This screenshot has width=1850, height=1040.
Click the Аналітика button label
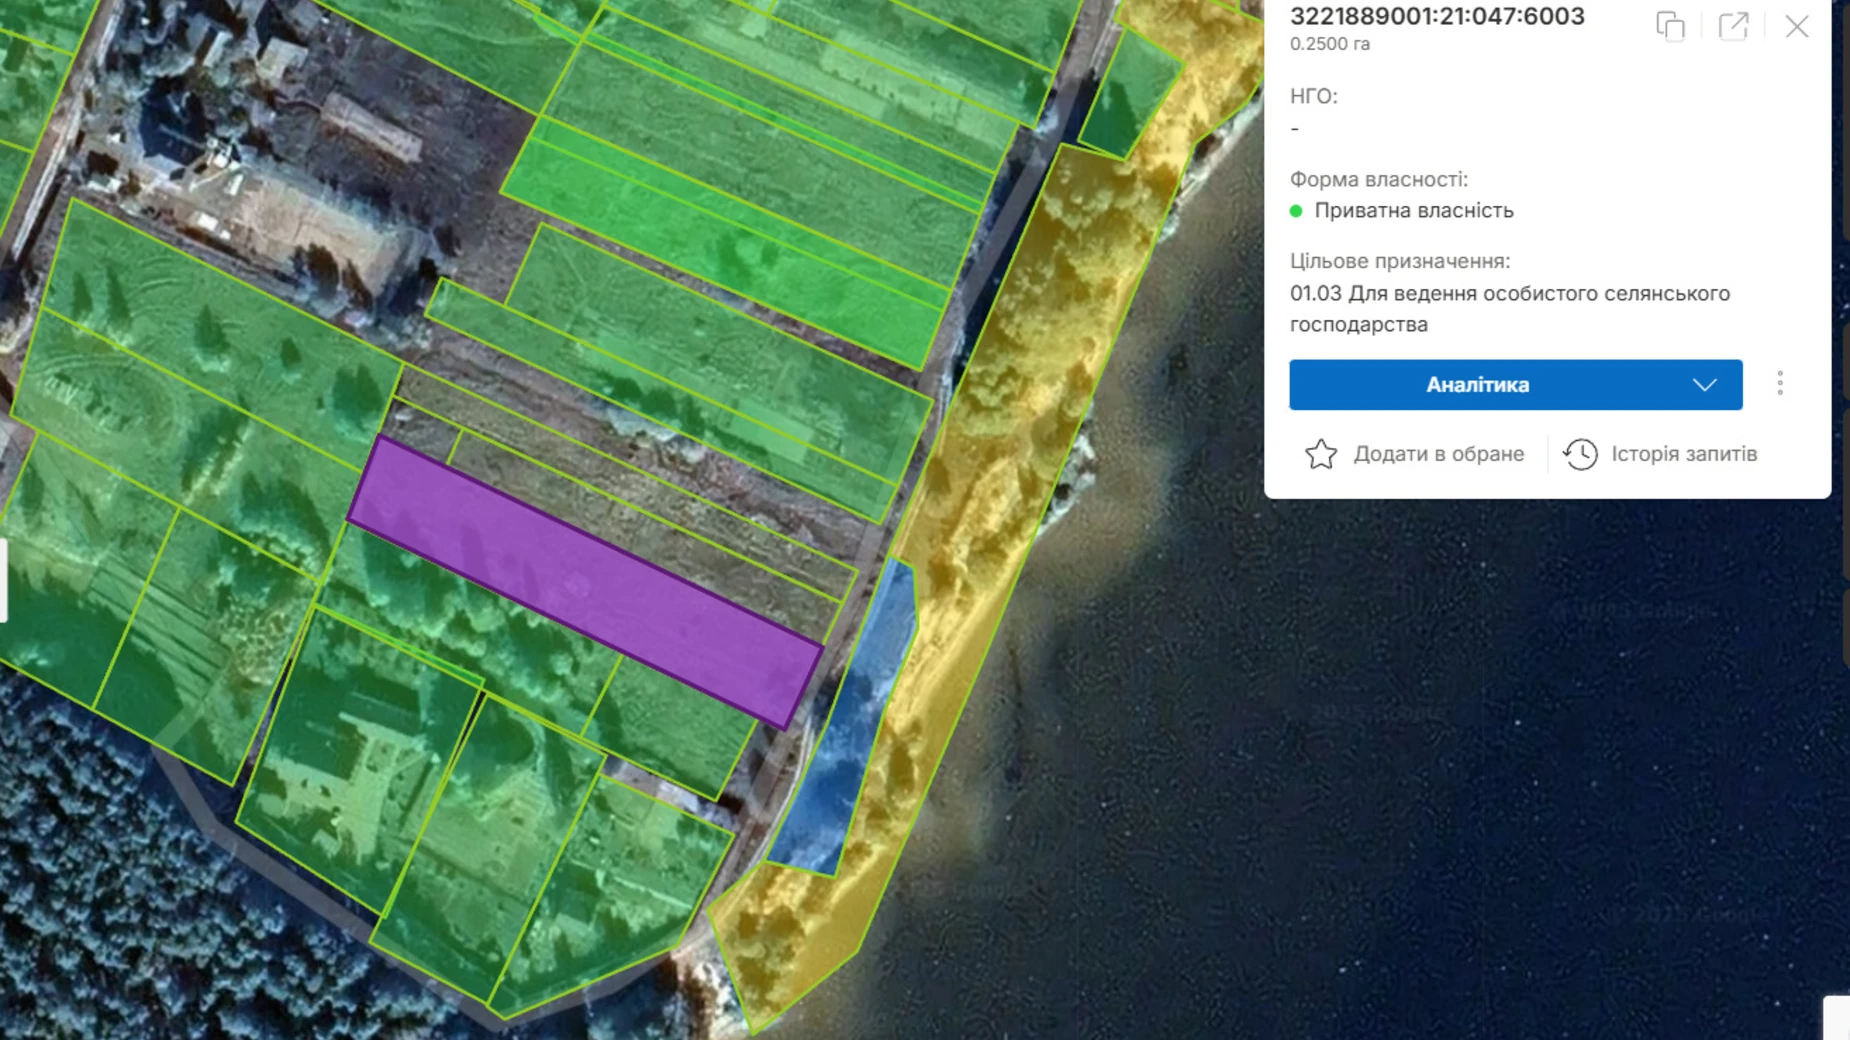pos(1477,385)
